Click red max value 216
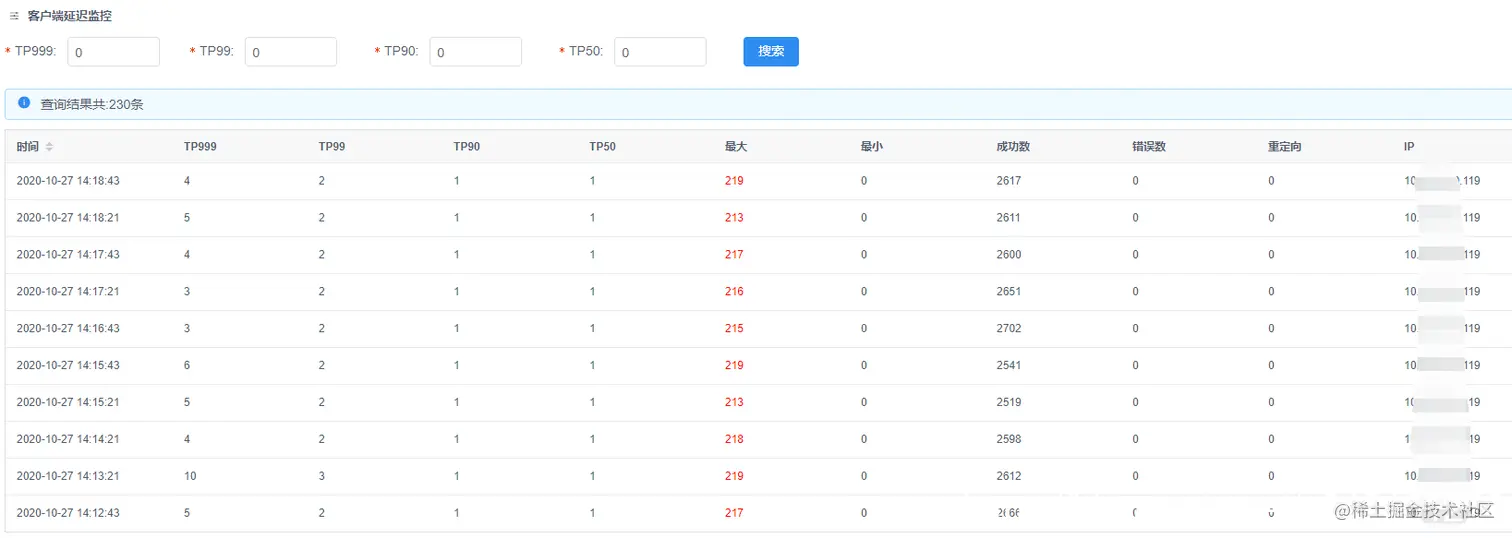1512x538 pixels. 734,292
